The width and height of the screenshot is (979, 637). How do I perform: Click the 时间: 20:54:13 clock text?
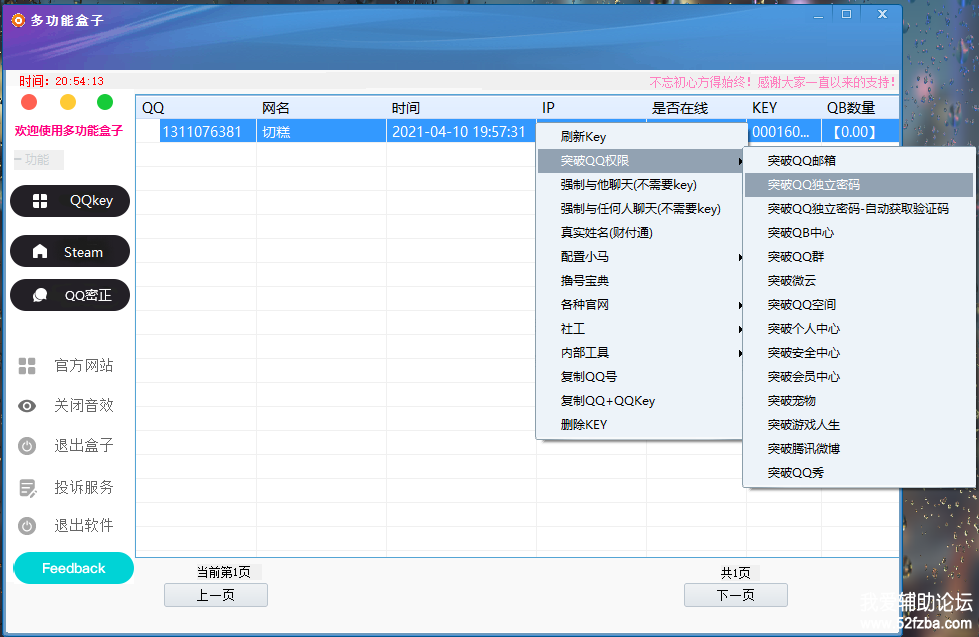[x=61, y=81]
